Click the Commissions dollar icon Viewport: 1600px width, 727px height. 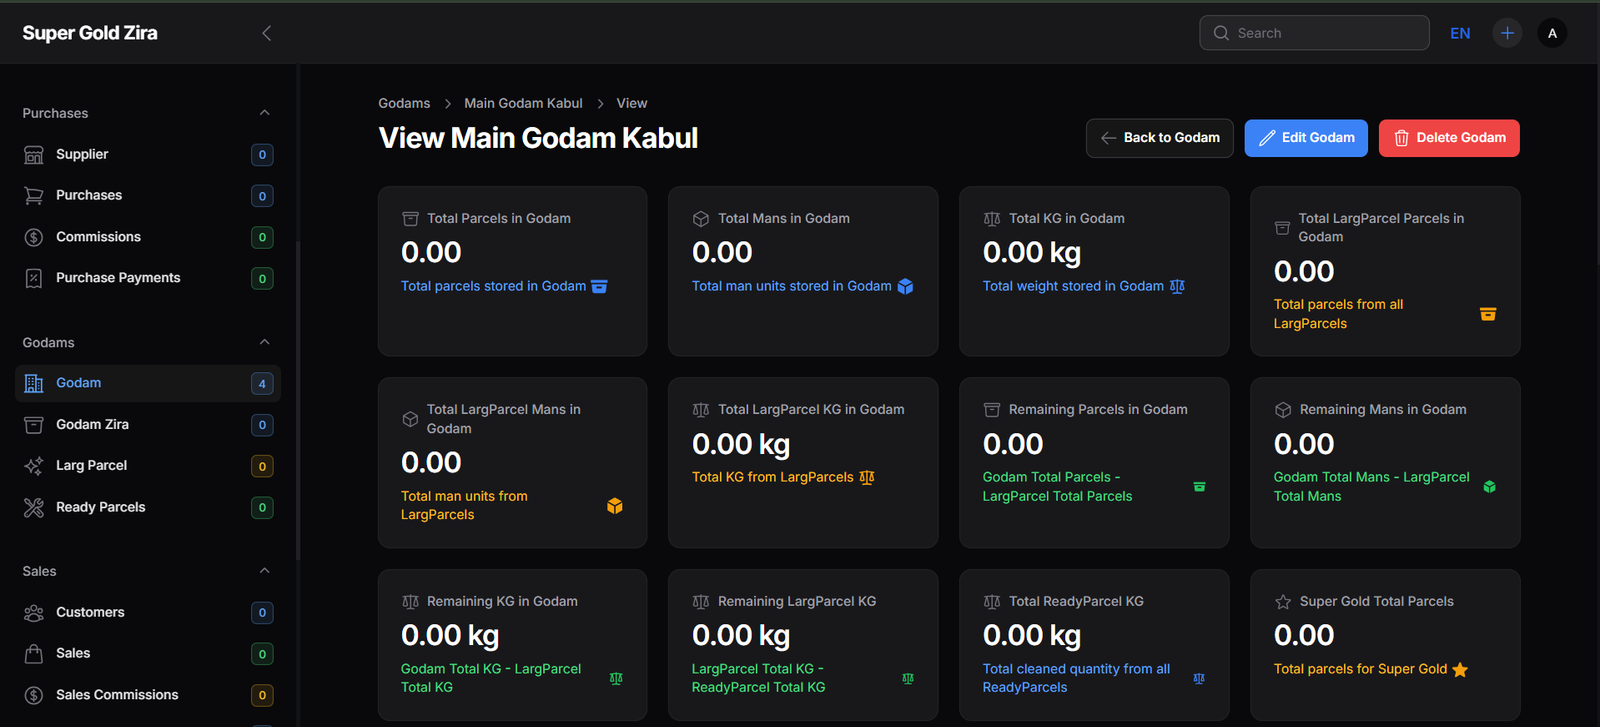34,237
